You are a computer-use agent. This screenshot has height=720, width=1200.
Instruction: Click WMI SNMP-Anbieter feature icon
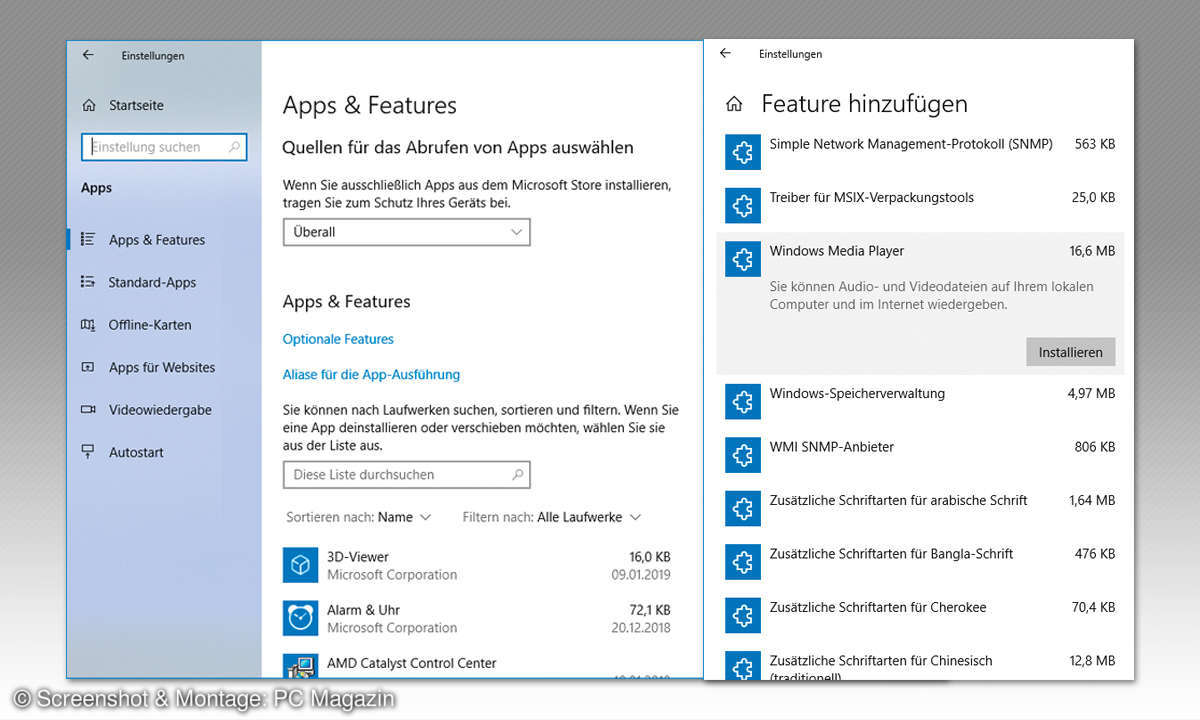point(743,455)
